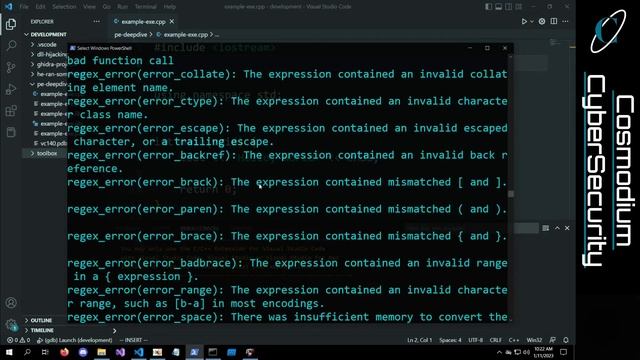640x360 pixels.
Task: Open the Explorer view in the activity bar
Action: tap(11, 24)
